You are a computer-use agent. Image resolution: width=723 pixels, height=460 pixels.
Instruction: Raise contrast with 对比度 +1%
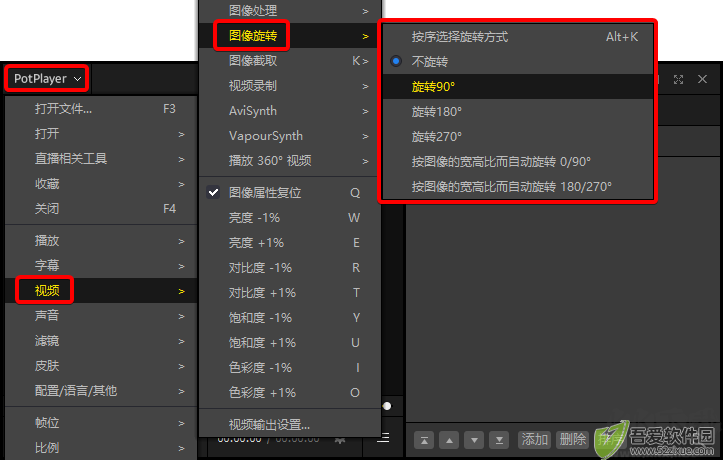click(290, 293)
